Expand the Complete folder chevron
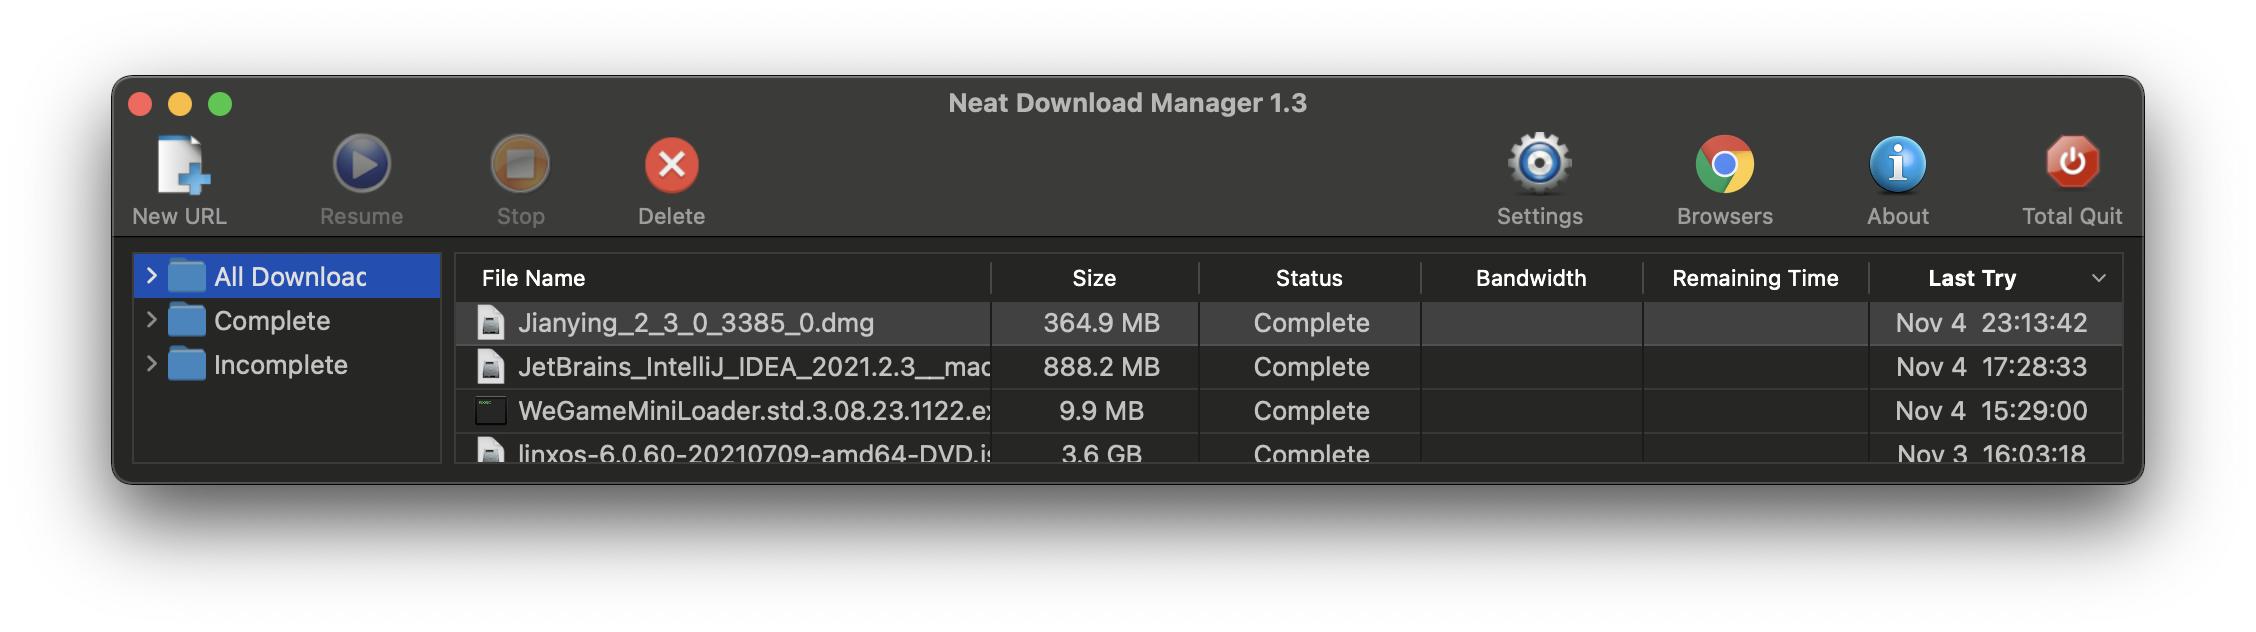Screen dimensions: 2256x632 coord(151,320)
